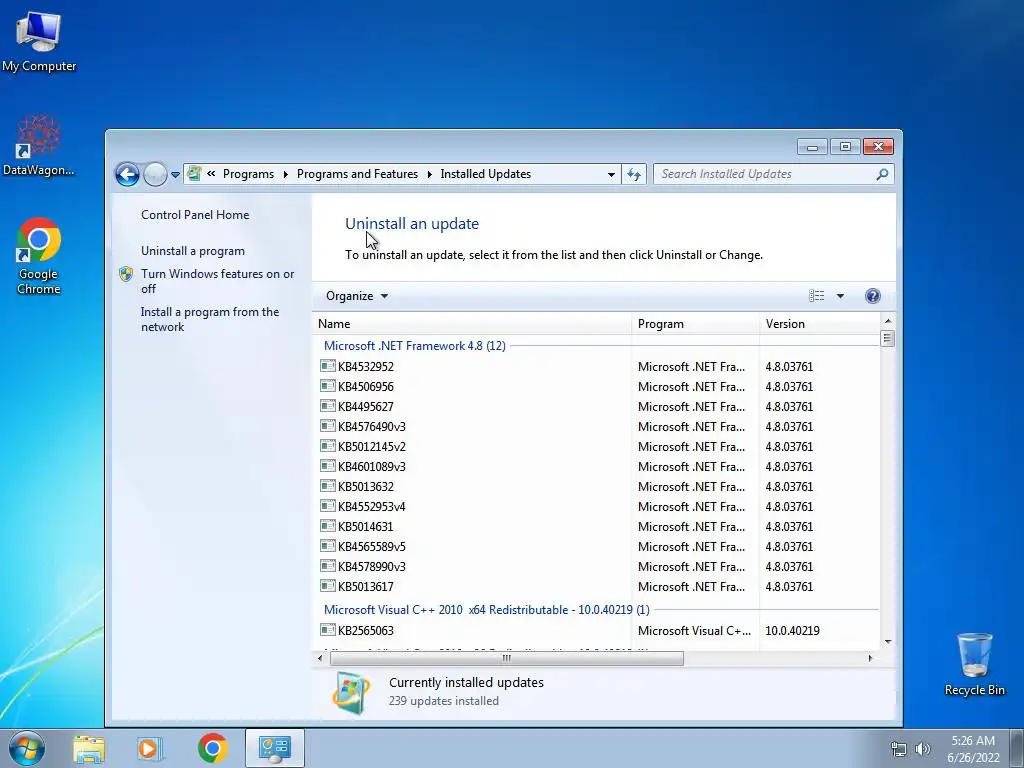Collapse Microsoft .NET Framework 4.8 group
Screen dimensions: 1024x768
415,345
